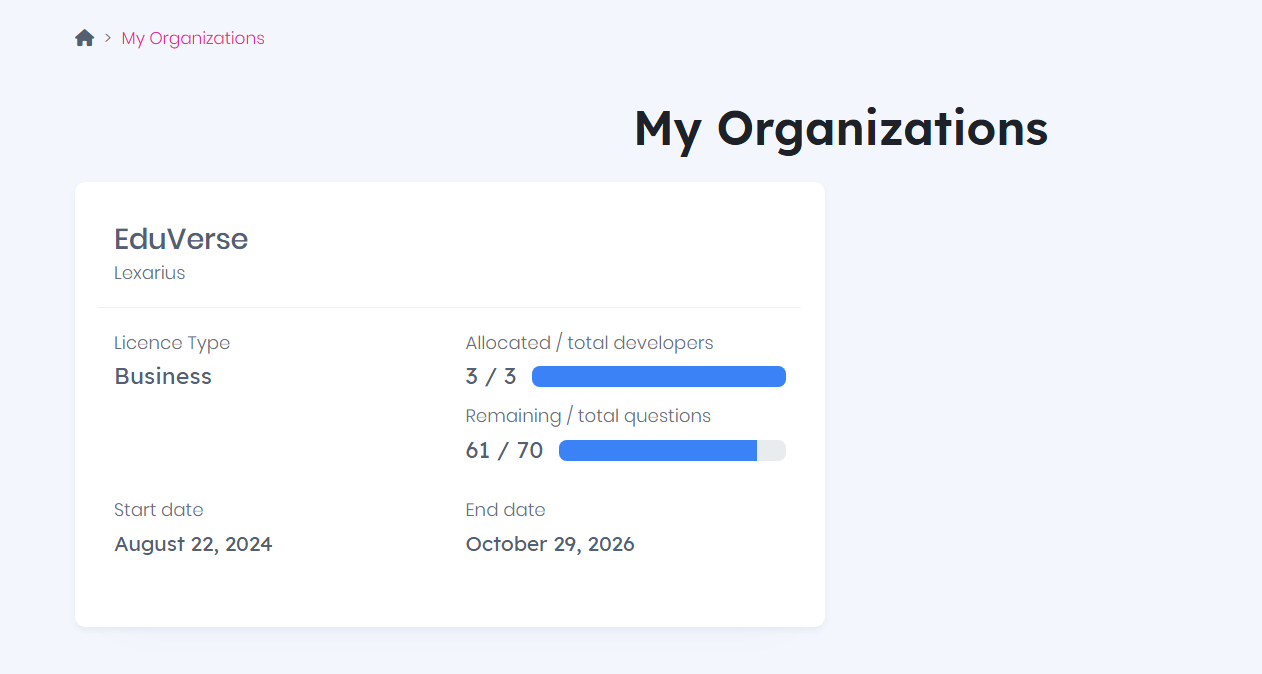Click the allocated developers progress bar
Viewport: 1262px width, 674px height.
click(658, 376)
